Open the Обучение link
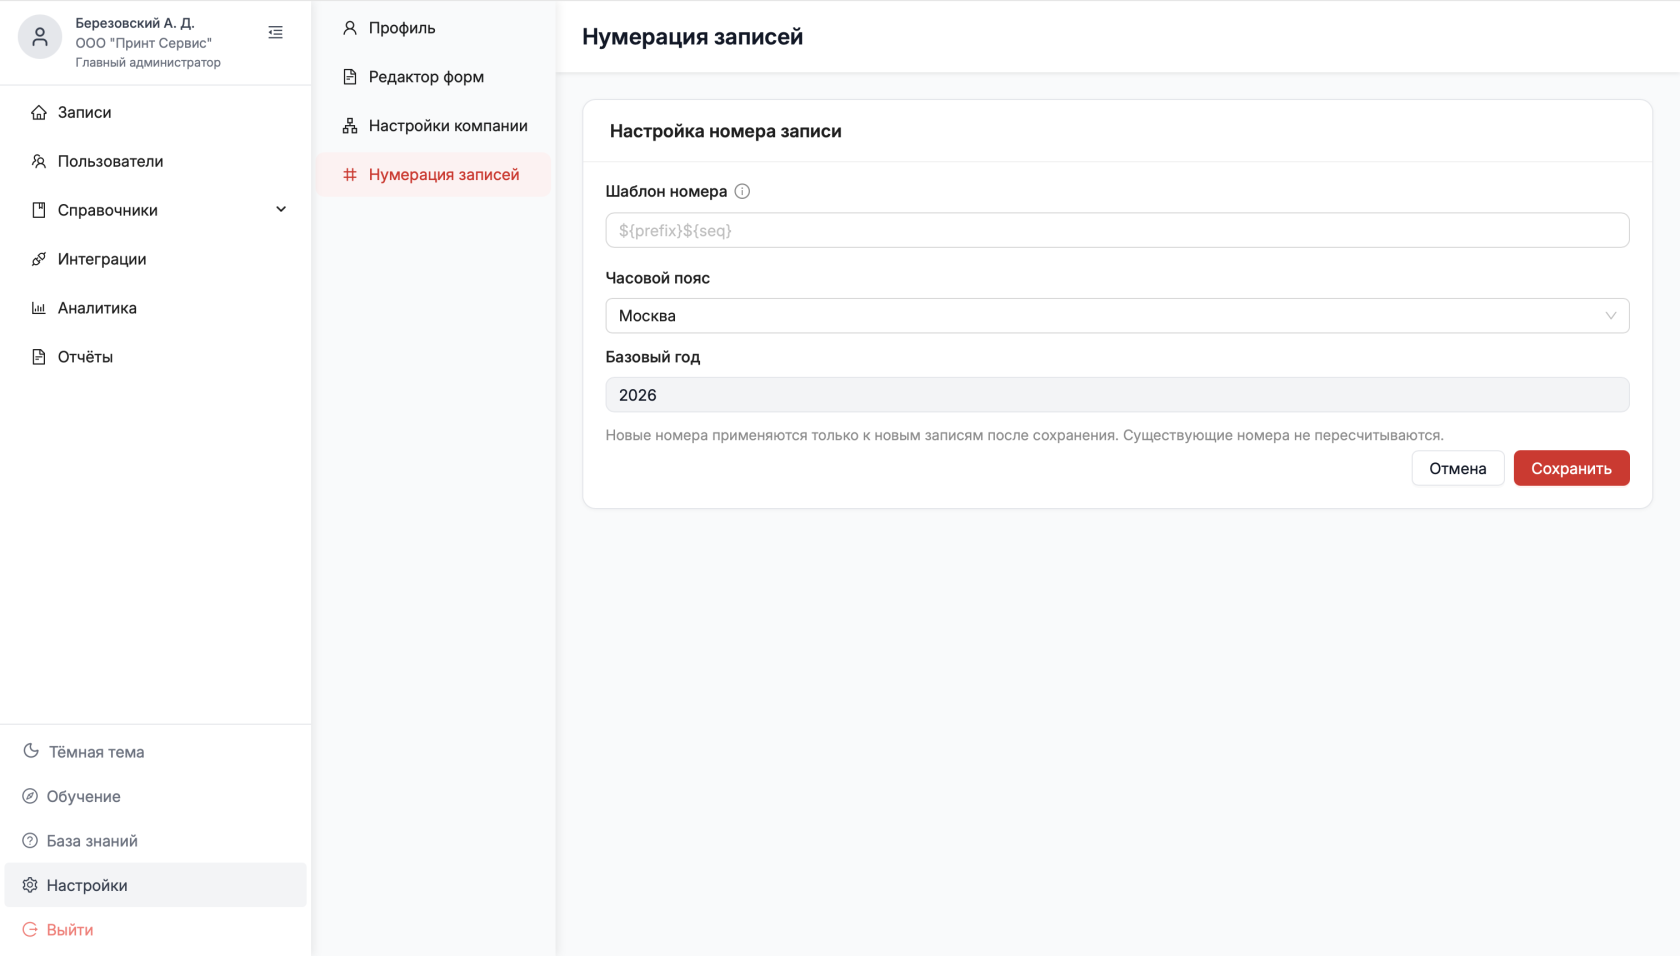 156,796
